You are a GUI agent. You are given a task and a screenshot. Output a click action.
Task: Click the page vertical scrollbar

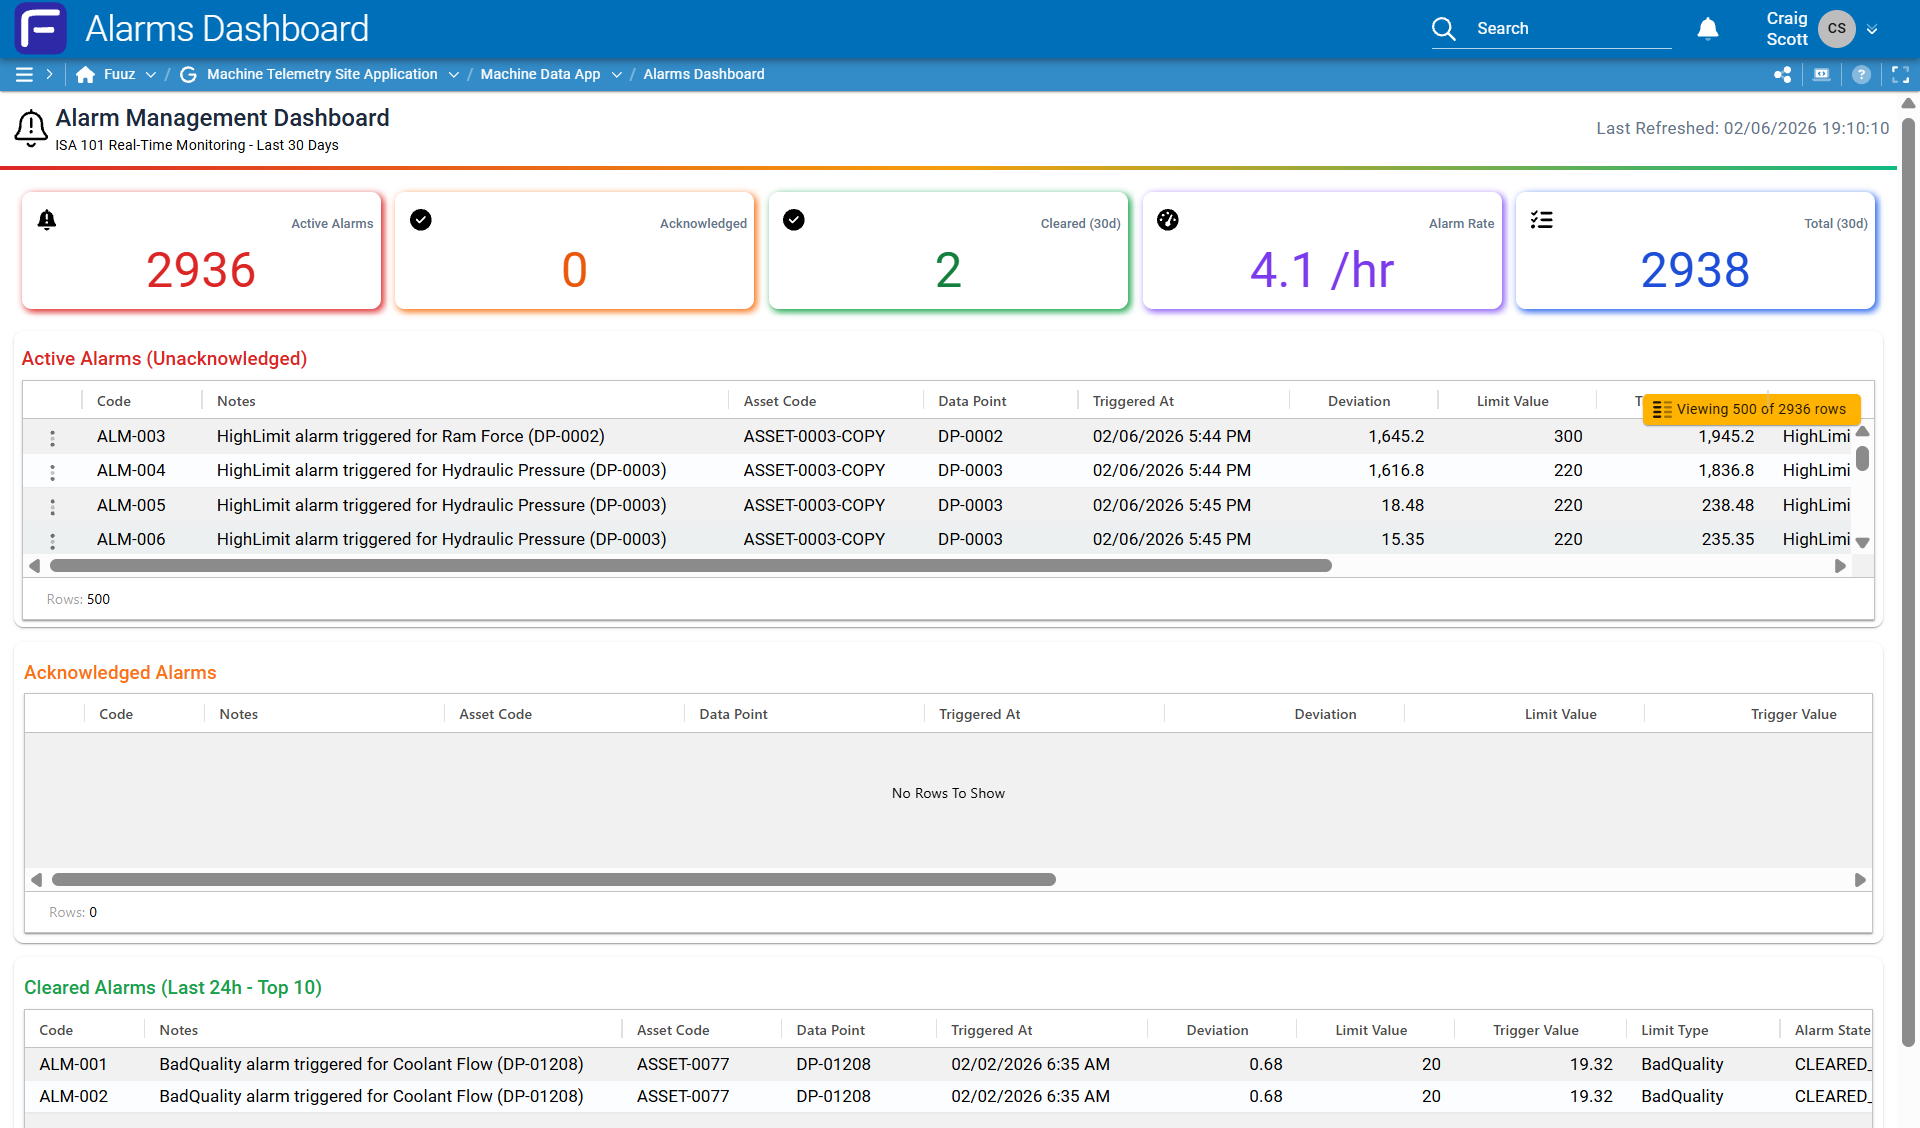[1908, 580]
